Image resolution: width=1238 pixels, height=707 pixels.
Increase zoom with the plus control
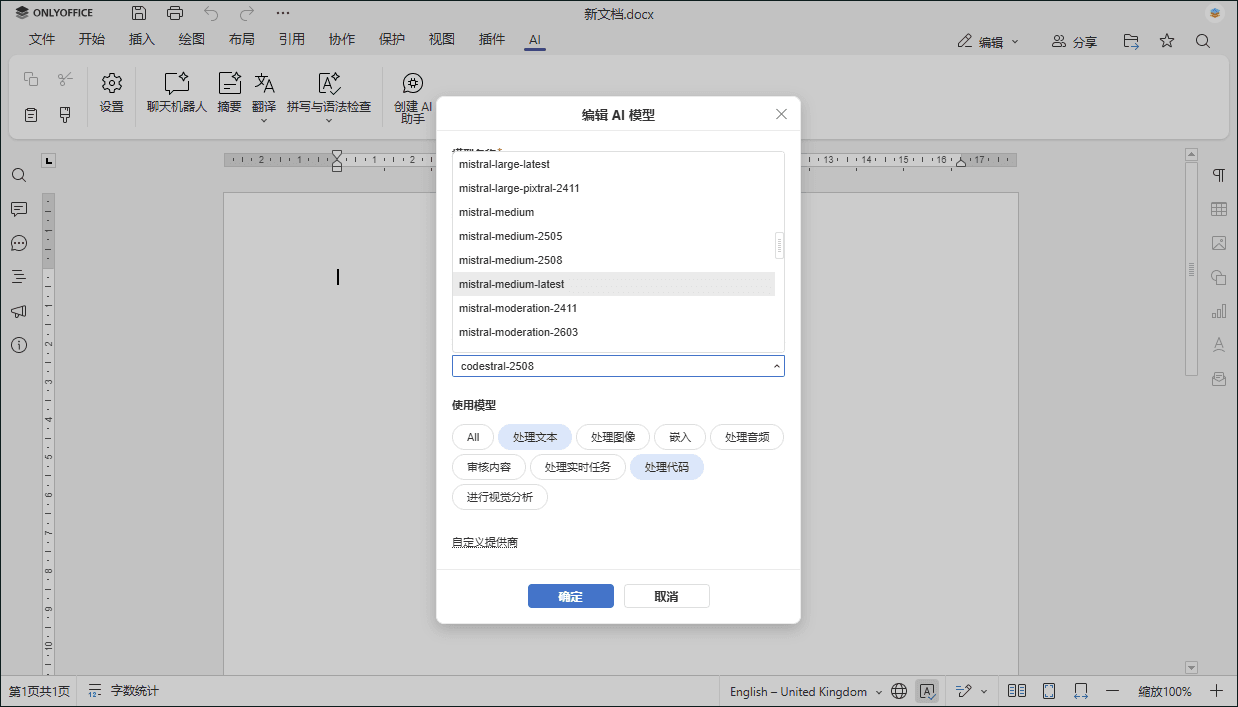[1217, 690]
